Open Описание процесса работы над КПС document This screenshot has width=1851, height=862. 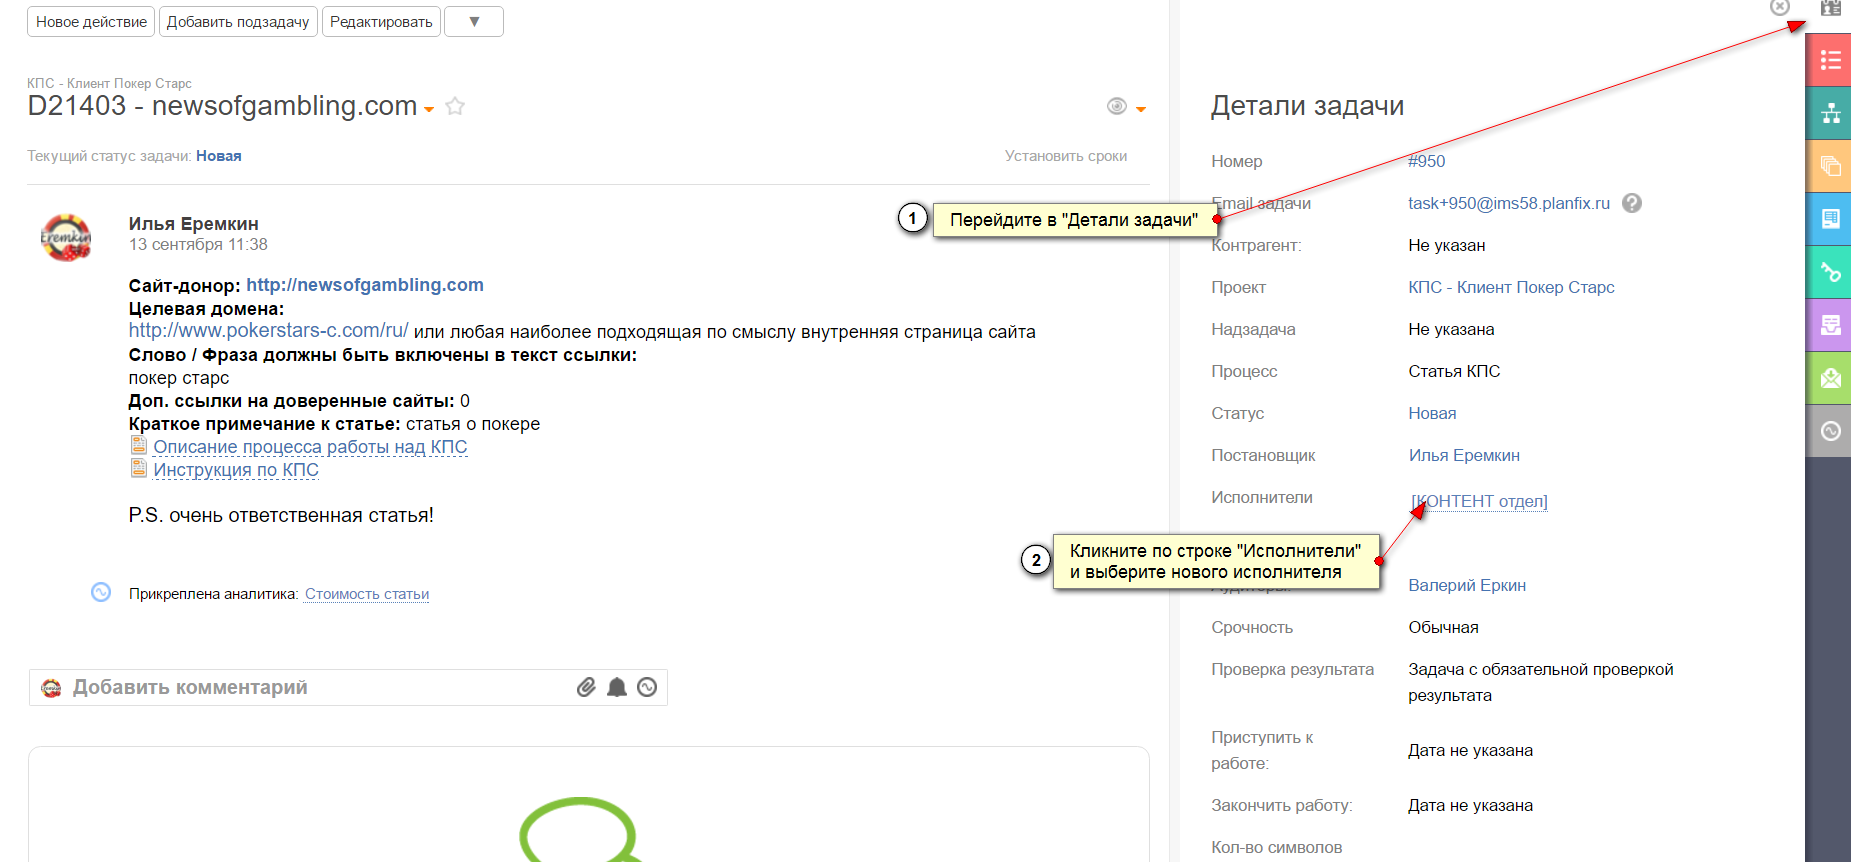(x=310, y=447)
